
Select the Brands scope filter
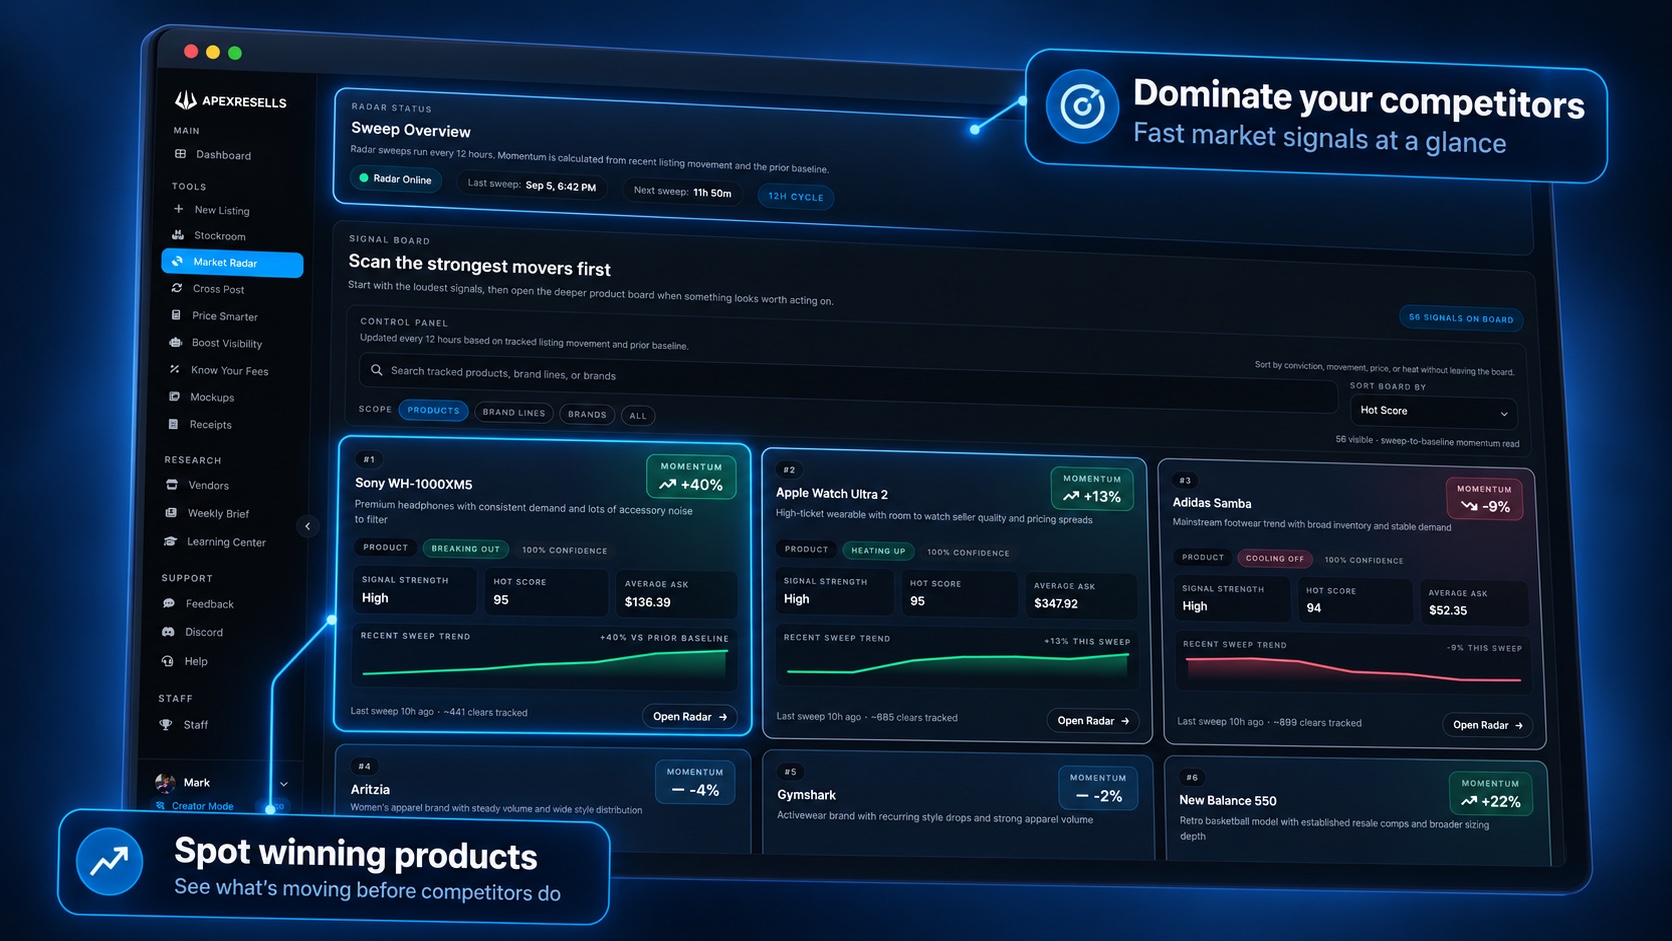[587, 414]
